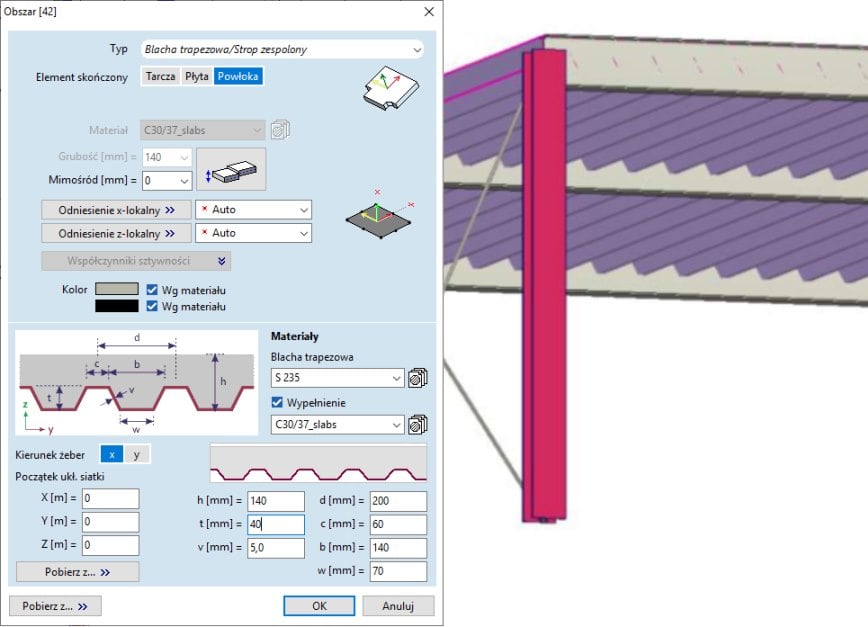Viewport: 868px width, 627px height.
Task: Open the Blacha trapezowa S 235 dropdown
Action: [x=396, y=378]
